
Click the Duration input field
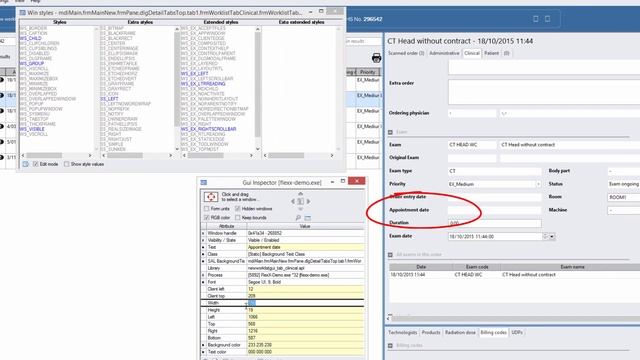pos(495,223)
